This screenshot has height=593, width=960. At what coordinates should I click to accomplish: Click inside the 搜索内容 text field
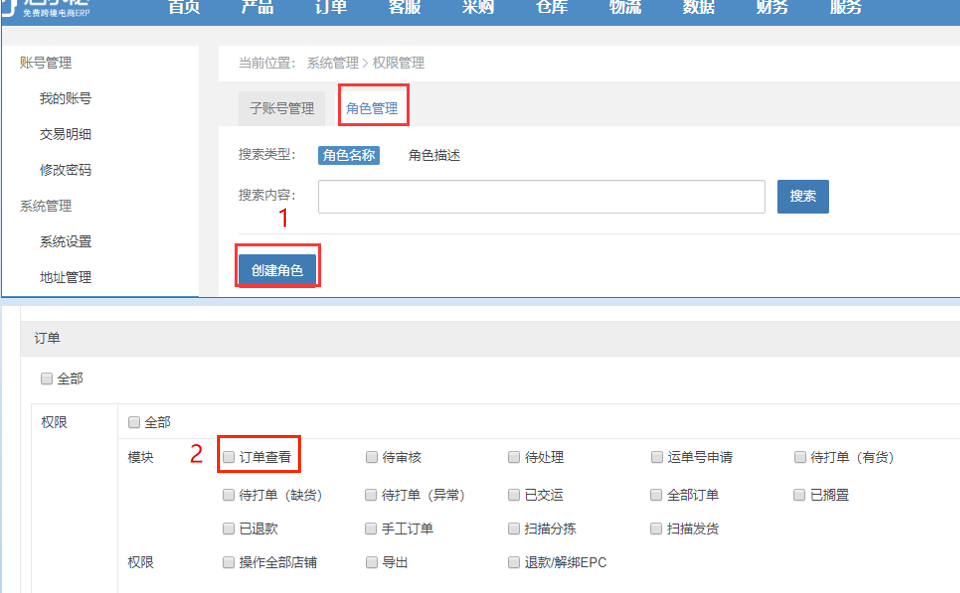tap(541, 197)
